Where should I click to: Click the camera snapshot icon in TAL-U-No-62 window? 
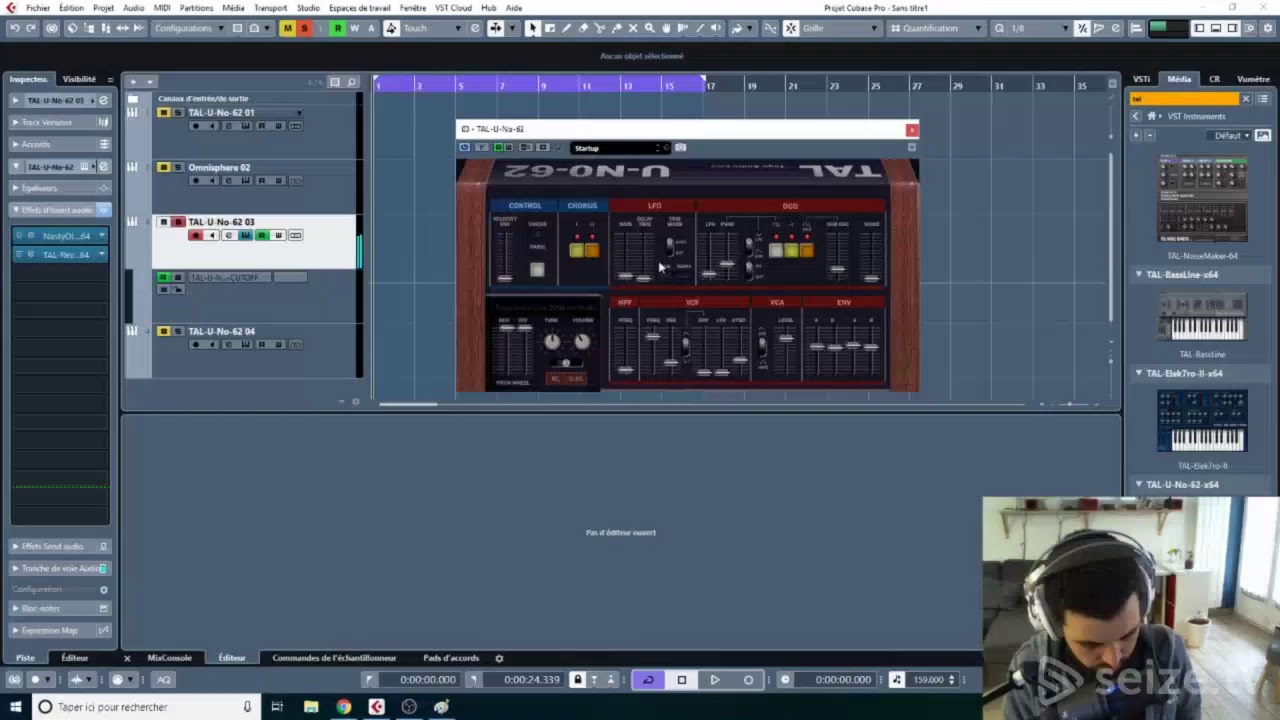(x=680, y=148)
